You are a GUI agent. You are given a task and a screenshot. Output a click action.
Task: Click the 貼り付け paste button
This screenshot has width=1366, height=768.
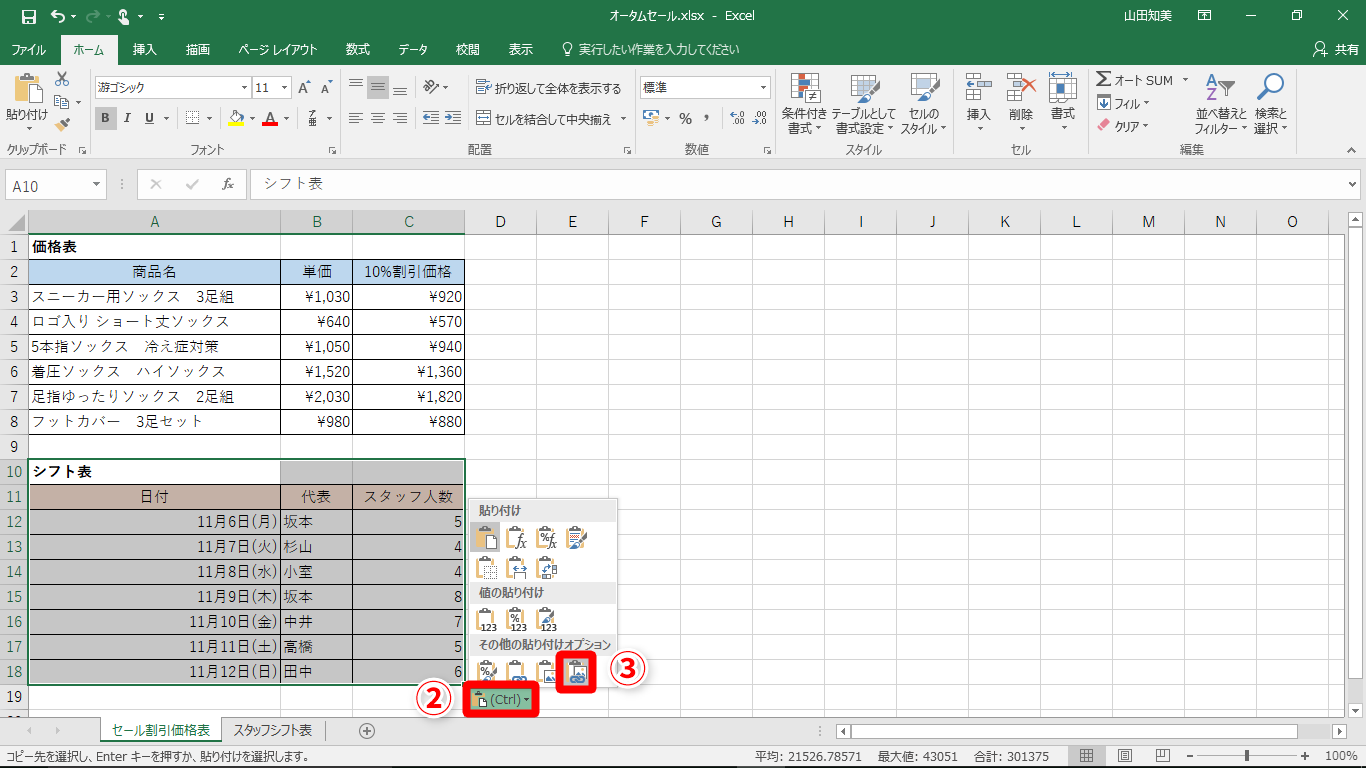(27, 102)
